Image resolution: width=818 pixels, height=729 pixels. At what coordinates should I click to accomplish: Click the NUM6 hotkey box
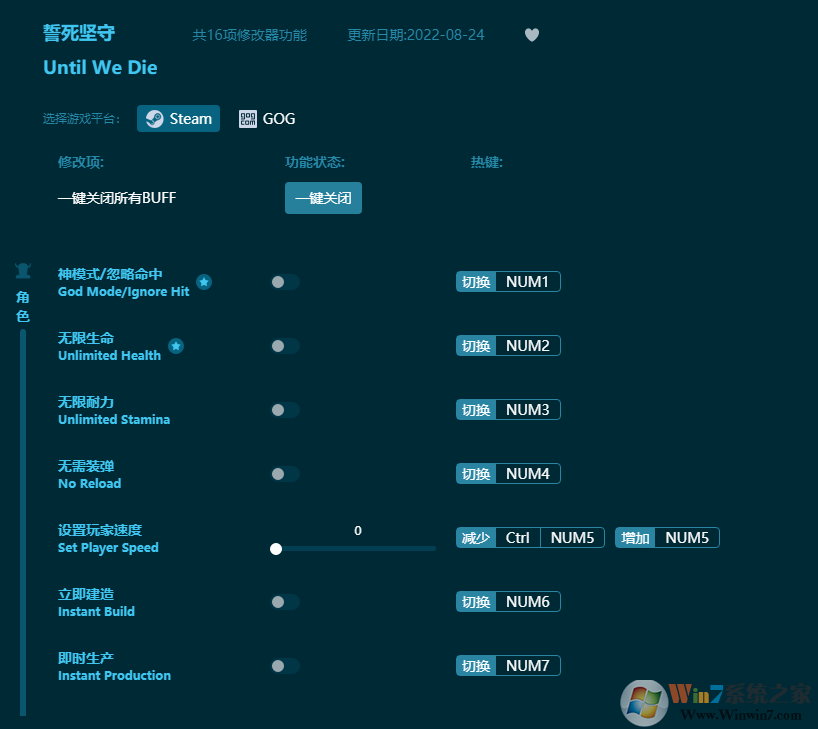(527, 602)
